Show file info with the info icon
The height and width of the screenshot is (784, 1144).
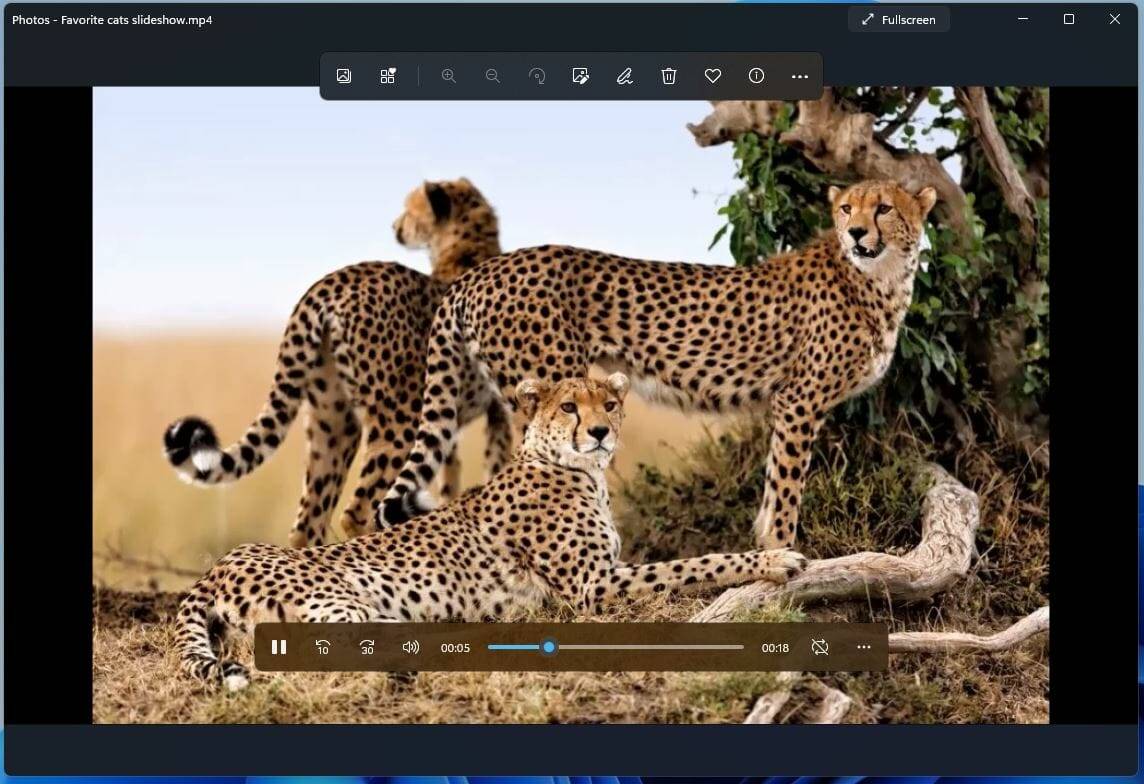(x=756, y=75)
